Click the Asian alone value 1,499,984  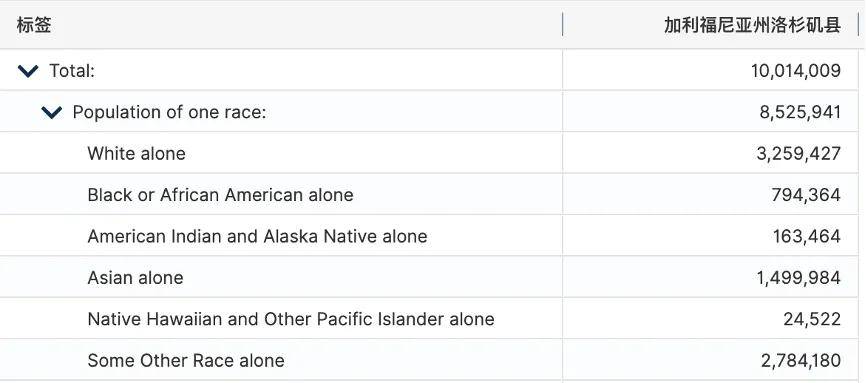[x=799, y=278]
